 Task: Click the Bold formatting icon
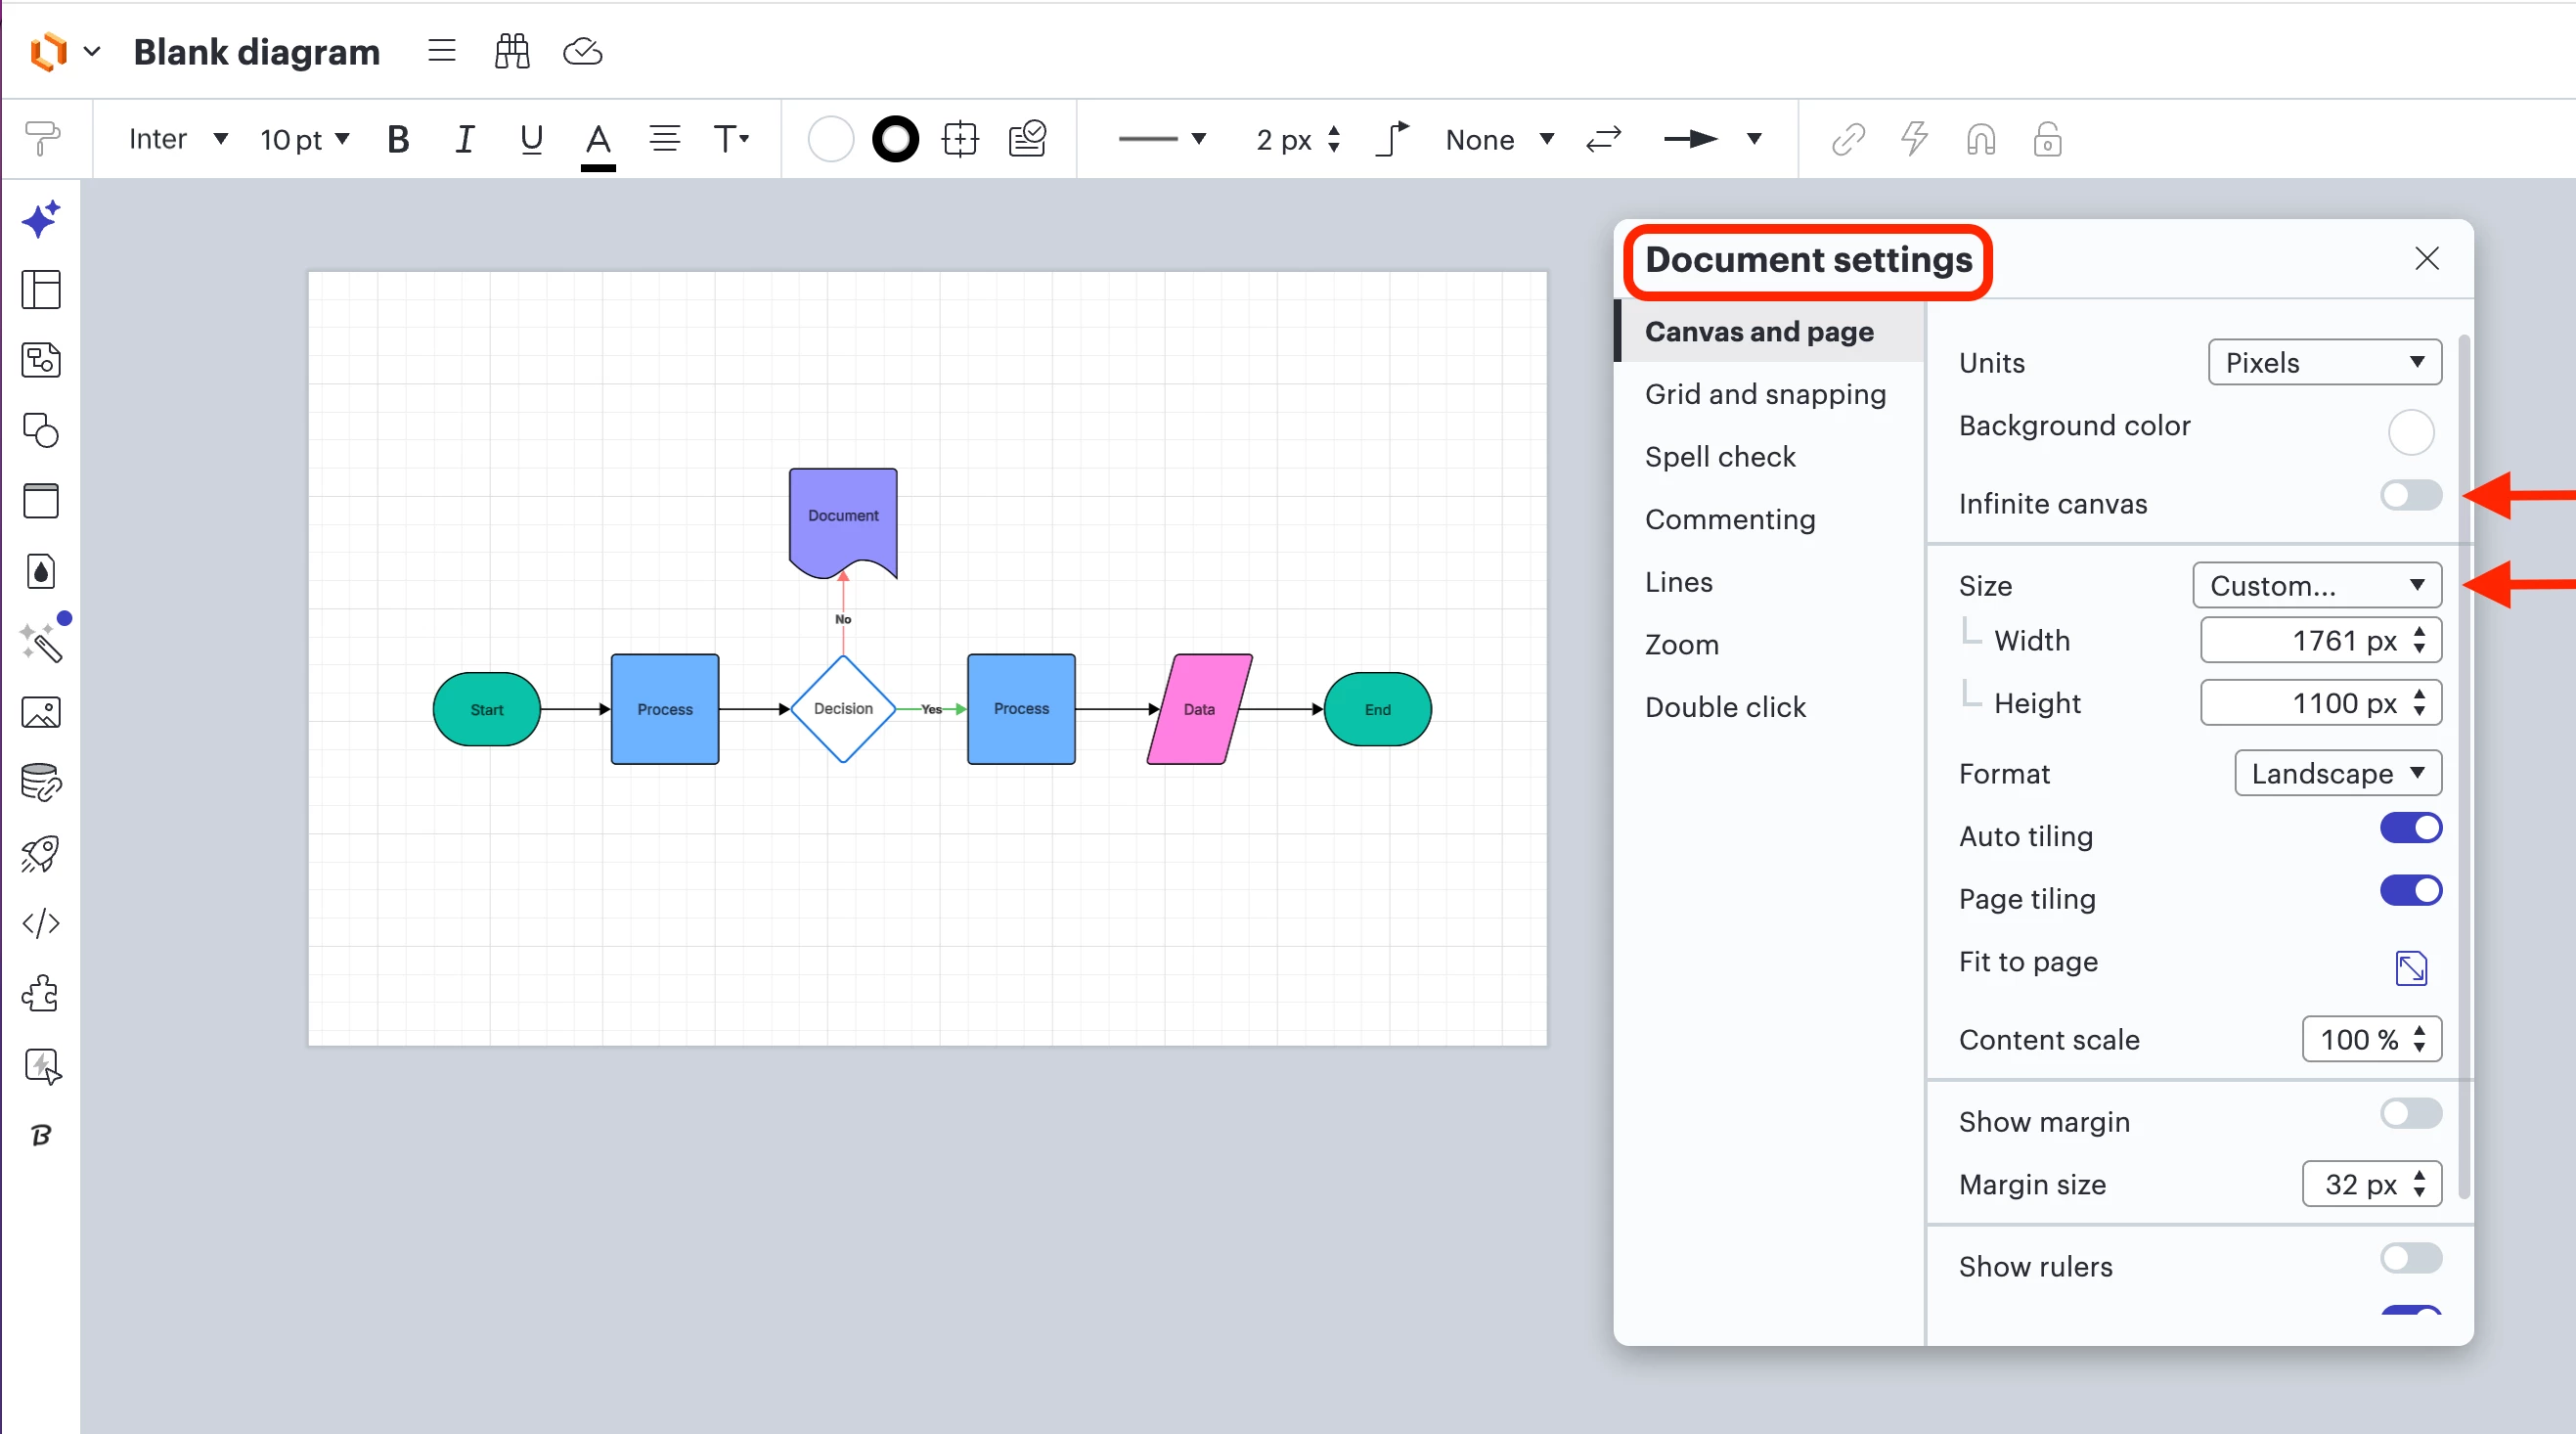[x=398, y=139]
